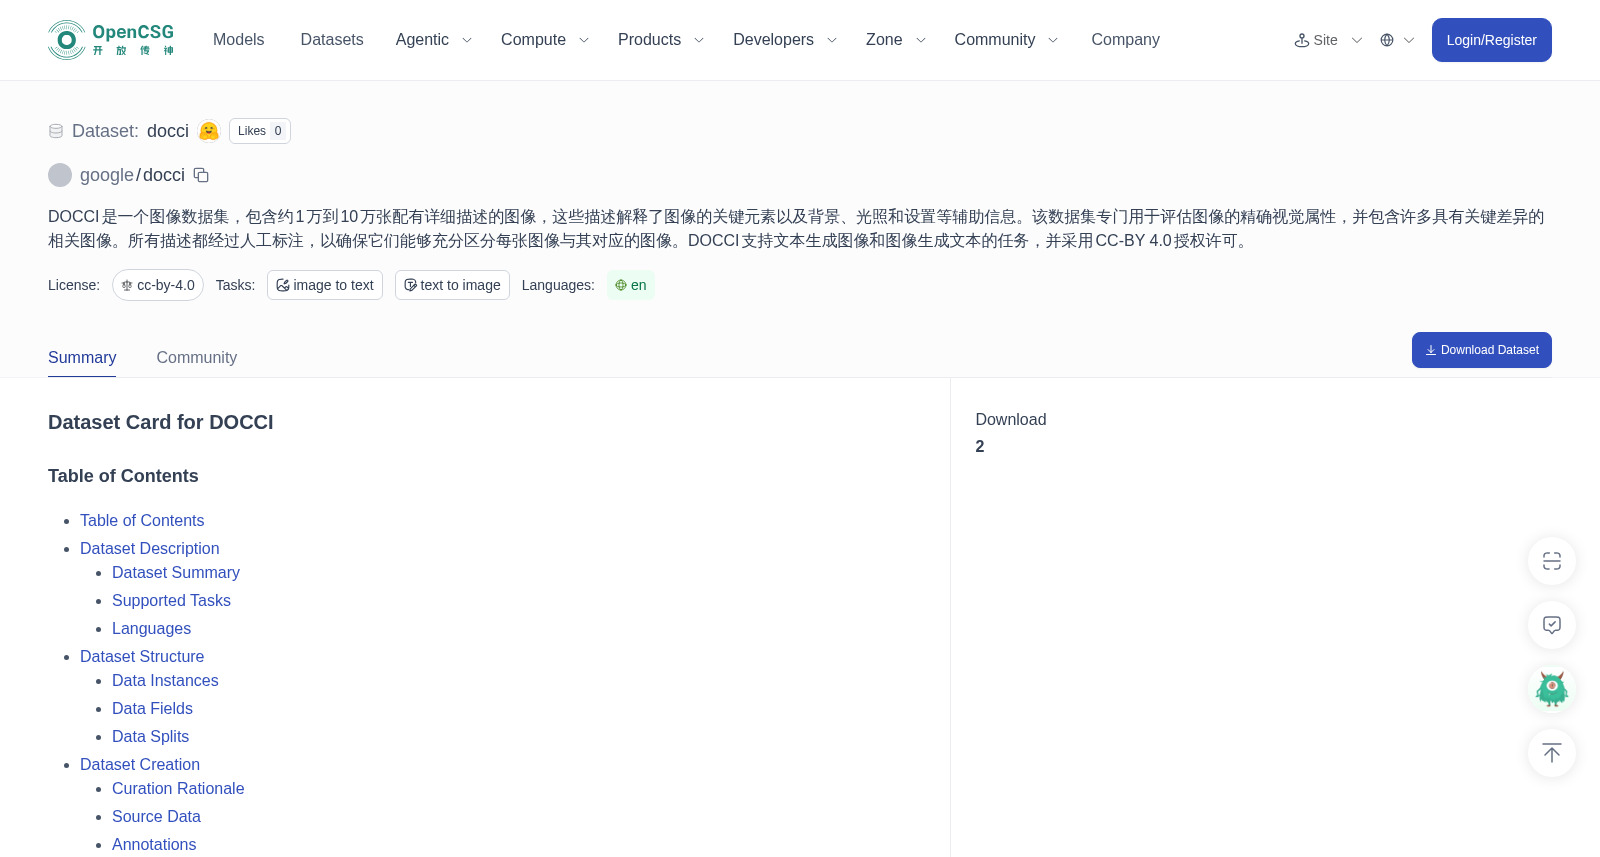
Task: Open the Dataset Description link
Action: 150,548
